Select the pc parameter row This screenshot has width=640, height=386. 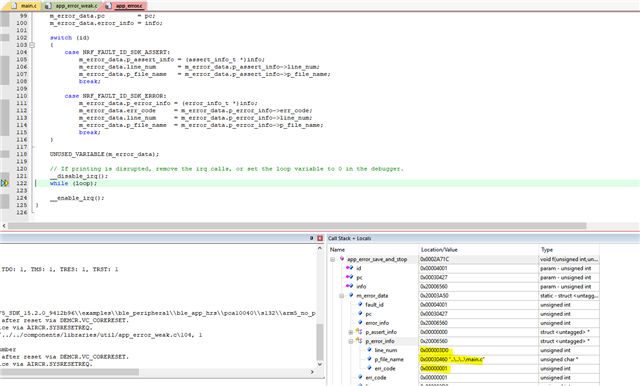pyautogui.click(x=464, y=277)
